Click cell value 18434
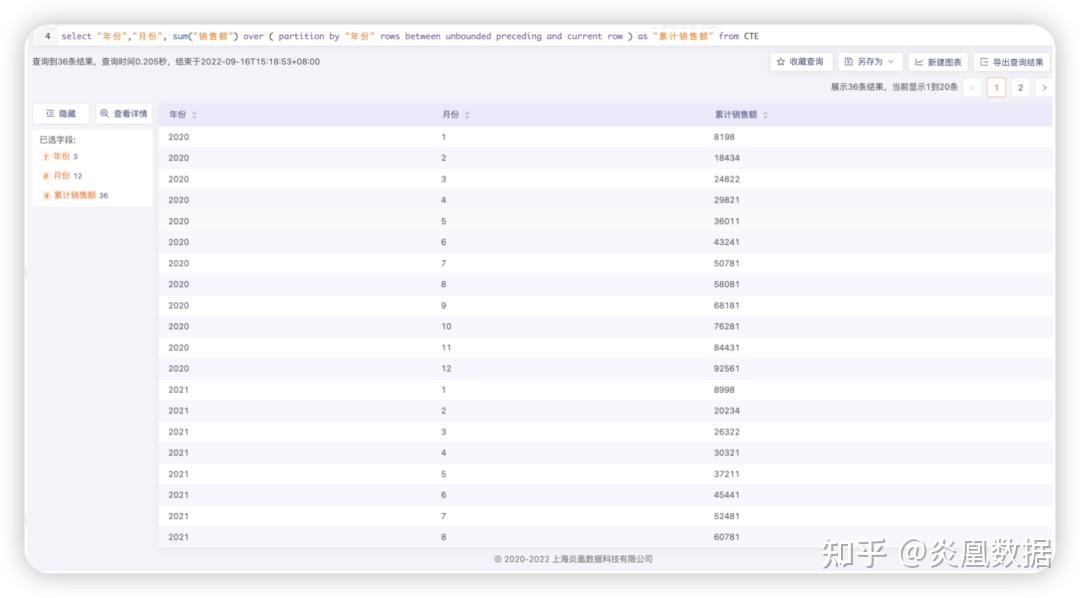The height and width of the screenshot is (598, 1080). [727, 158]
